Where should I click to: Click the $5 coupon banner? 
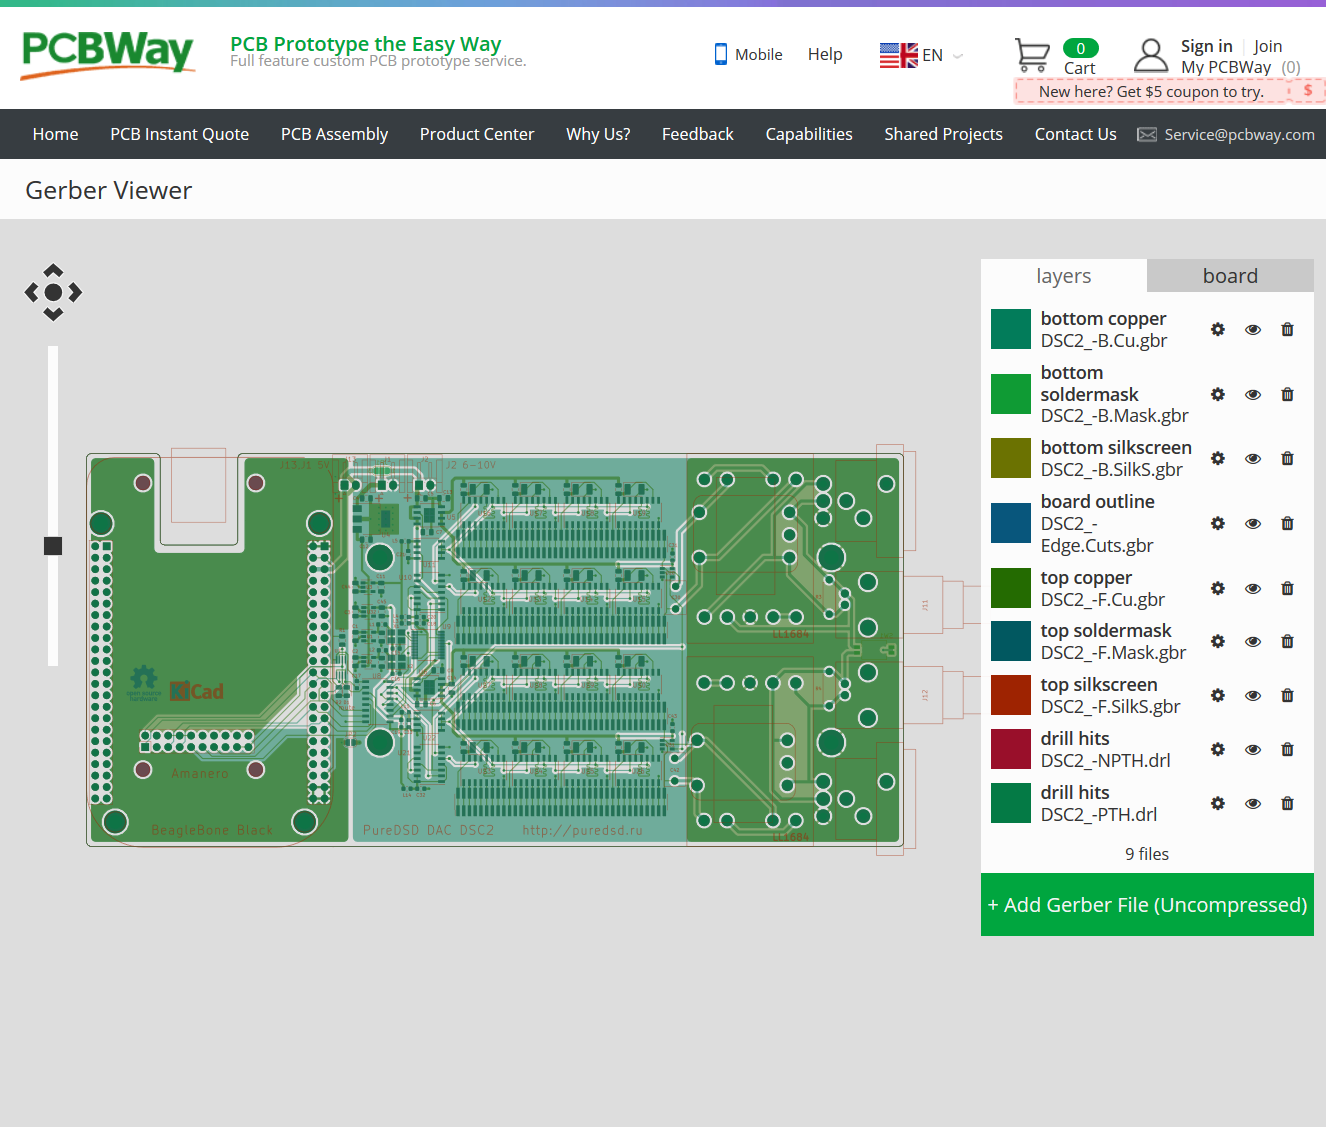1170,91
